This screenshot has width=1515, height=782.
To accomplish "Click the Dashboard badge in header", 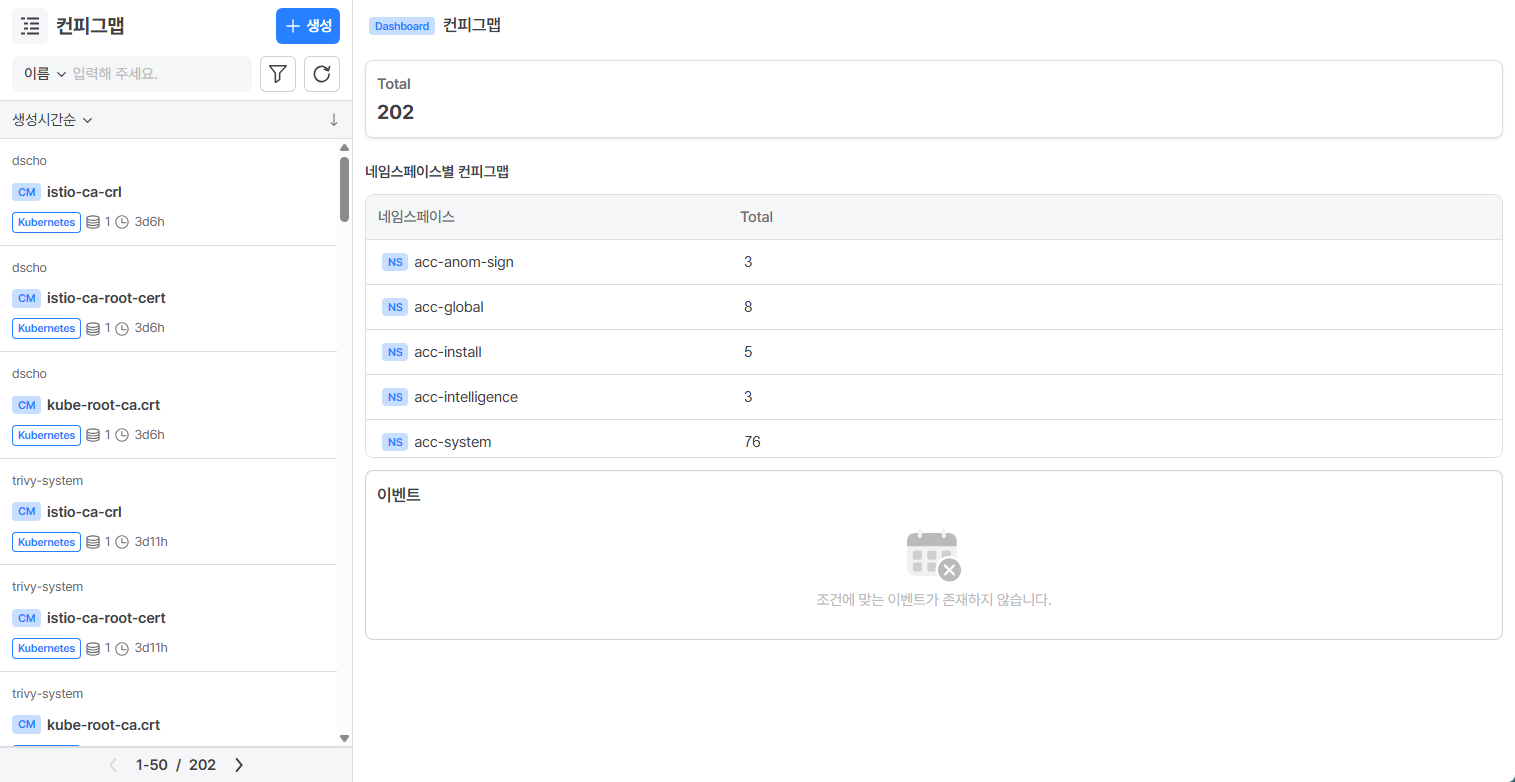I will pos(402,26).
